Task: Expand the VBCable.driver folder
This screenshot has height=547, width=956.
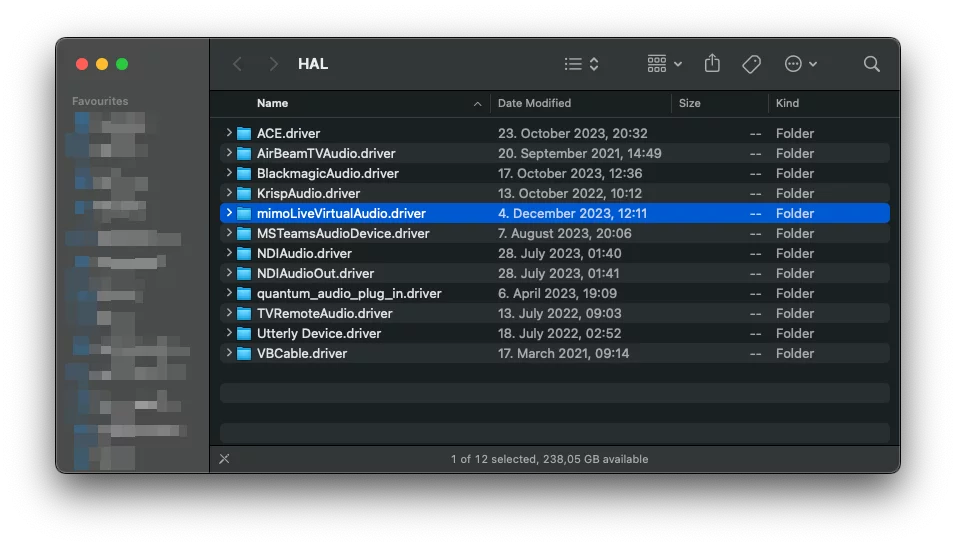Action: coord(229,353)
